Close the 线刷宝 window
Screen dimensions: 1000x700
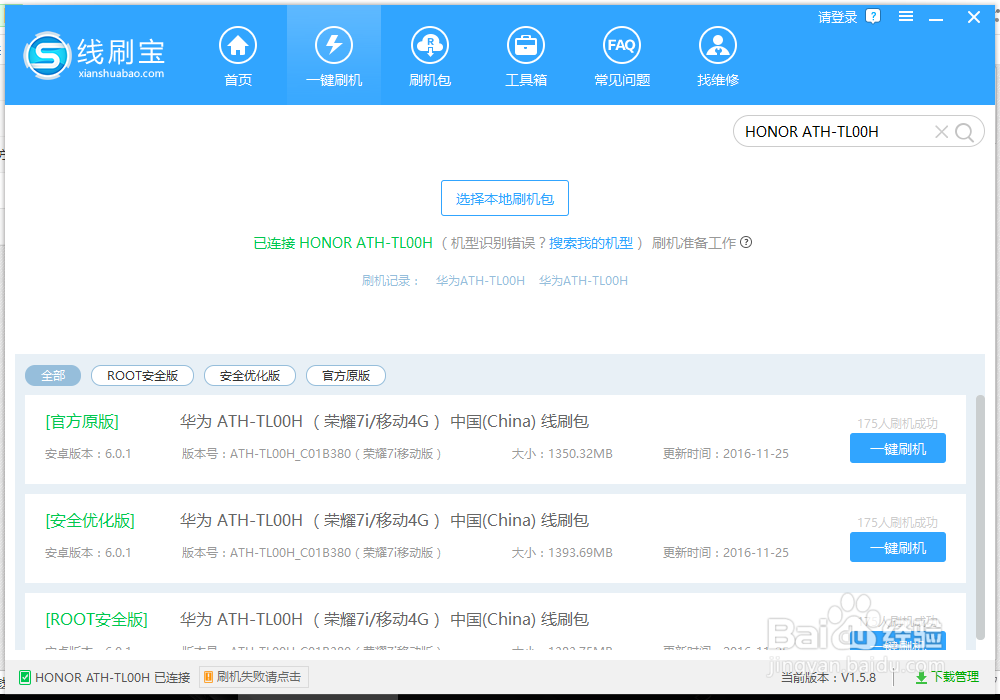coord(973,17)
